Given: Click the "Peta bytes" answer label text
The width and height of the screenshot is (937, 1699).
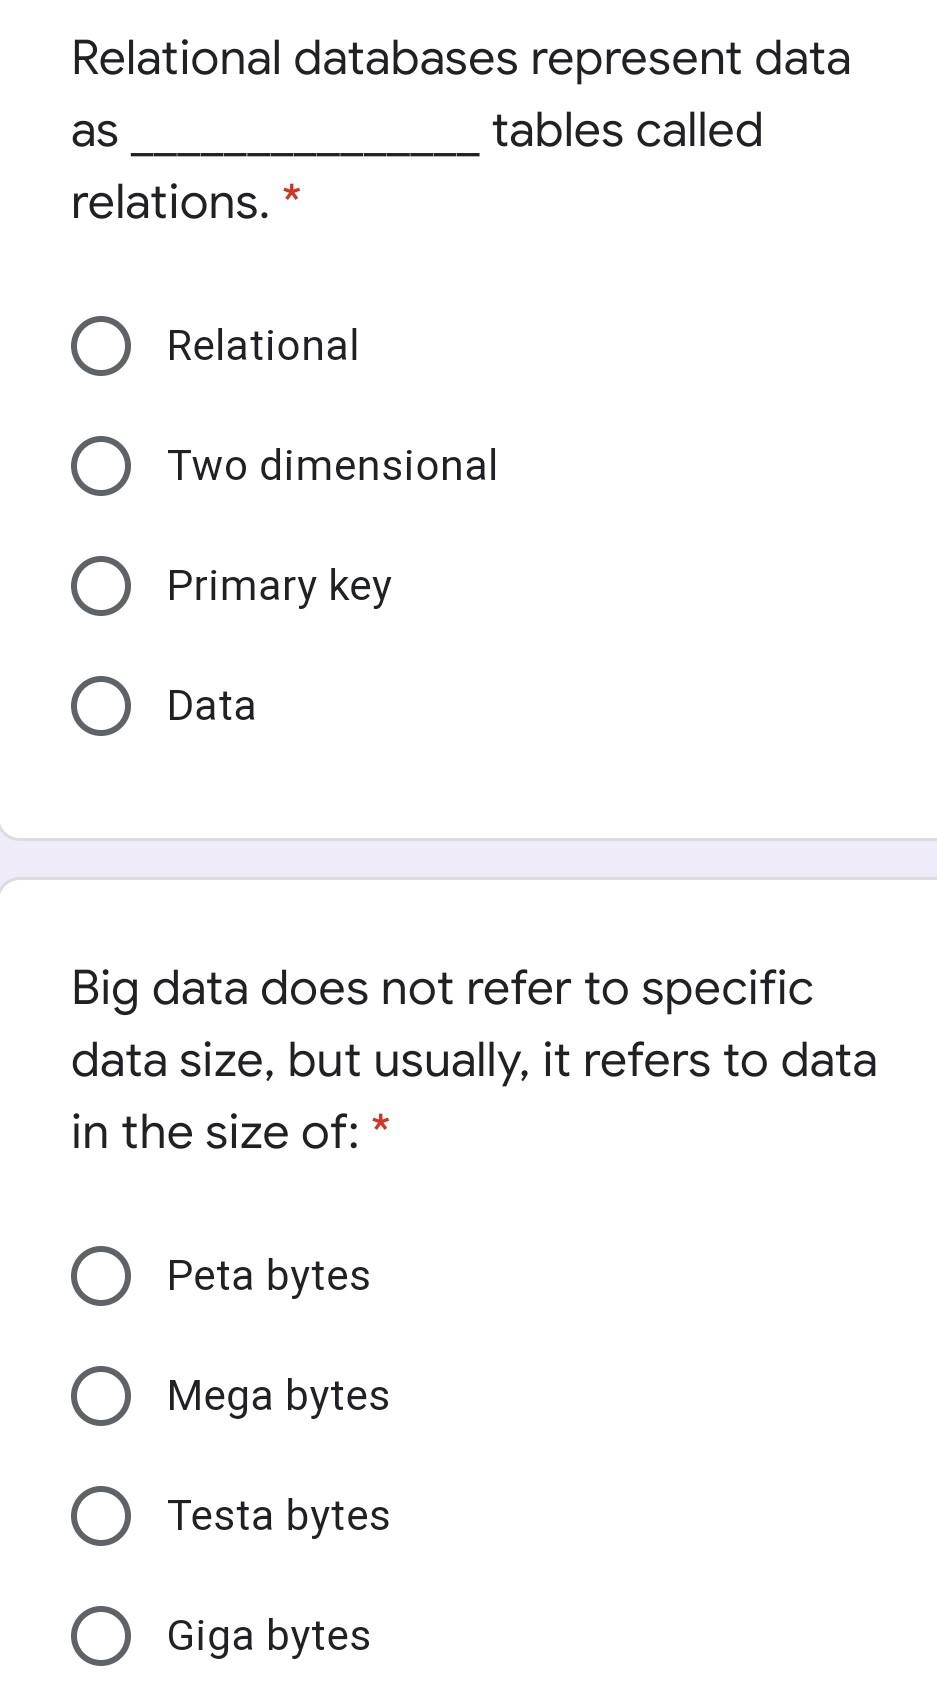Looking at the screenshot, I should coord(268,1276).
